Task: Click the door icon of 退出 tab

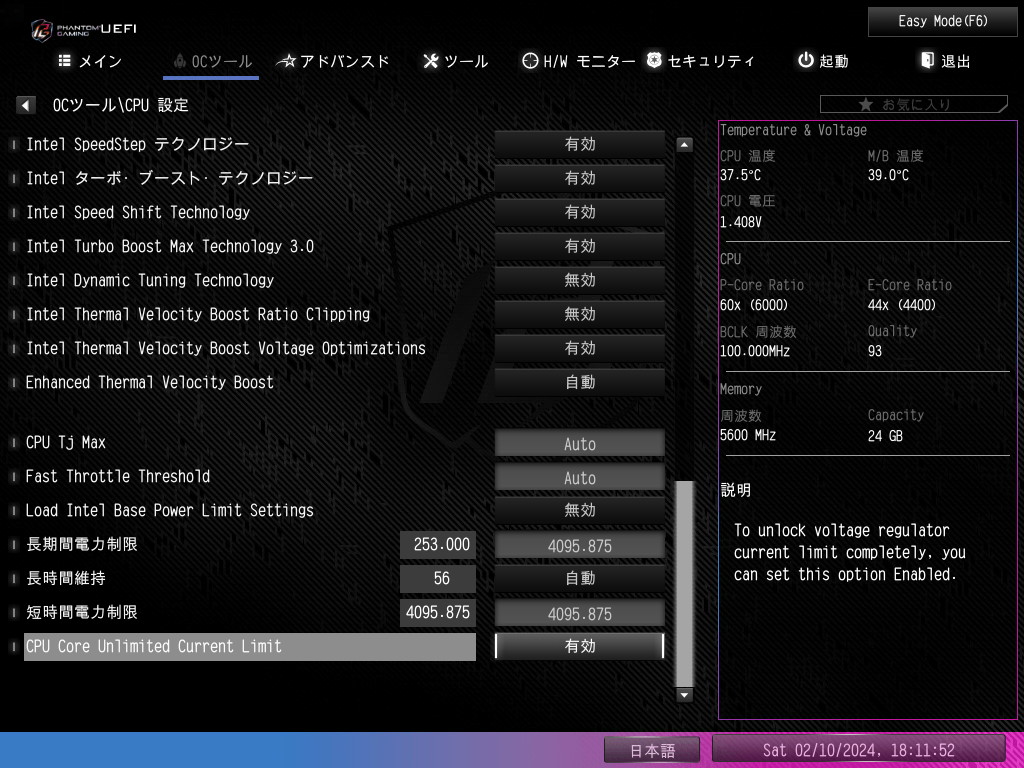Action: (x=927, y=61)
